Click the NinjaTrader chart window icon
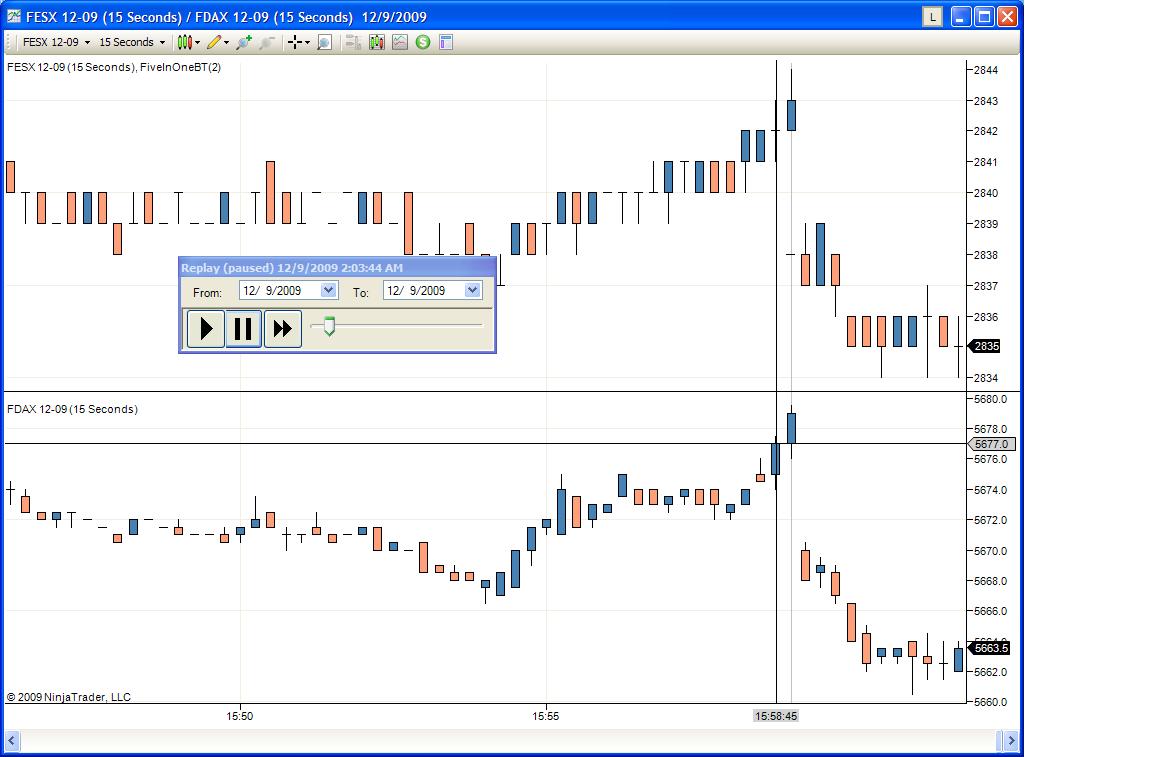The height and width of the screenshot is (757, 1152). (14, 16)
